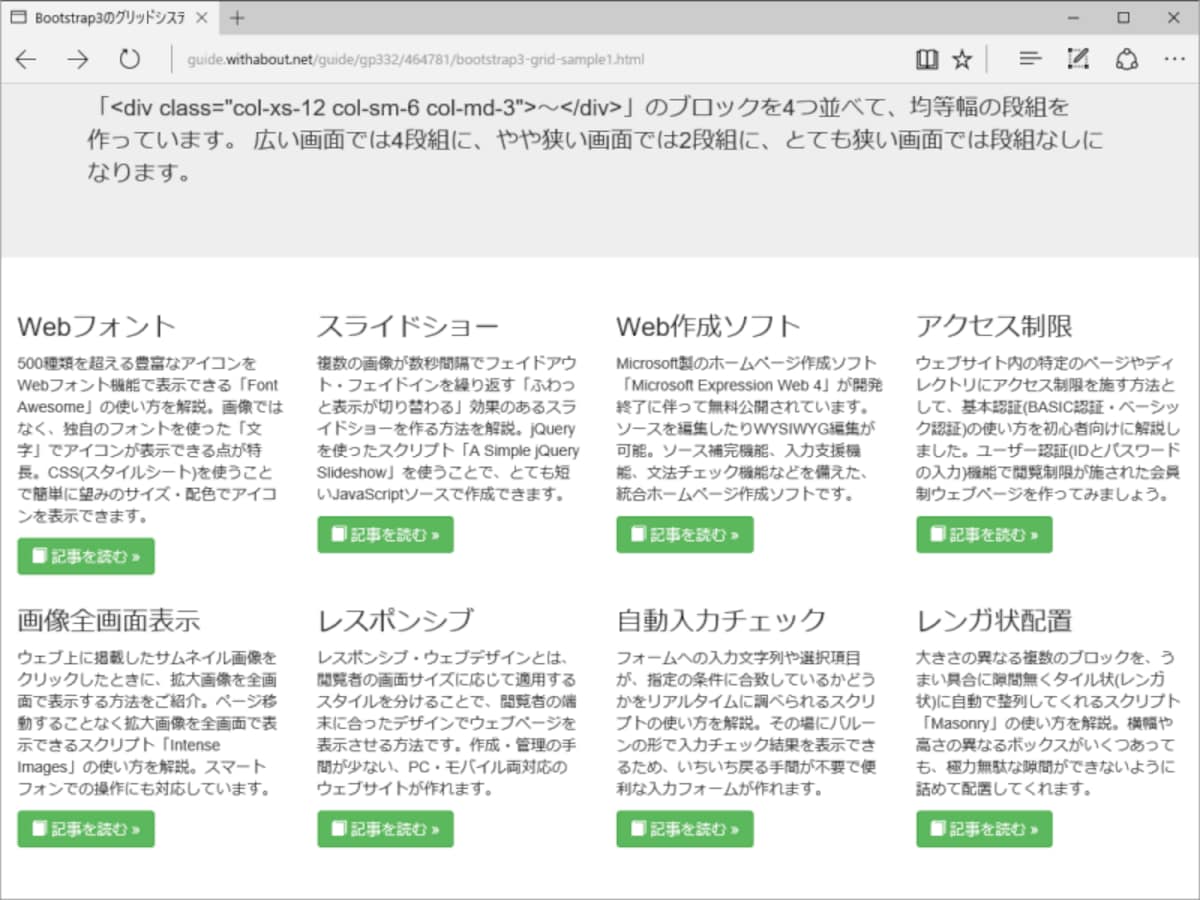
Task: Click the Share icon in toolbar
Action: point(1127,60)
